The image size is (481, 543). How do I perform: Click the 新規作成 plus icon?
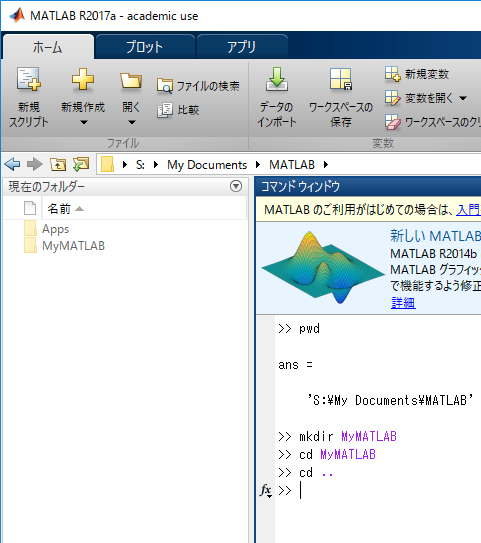coord(83,79)
